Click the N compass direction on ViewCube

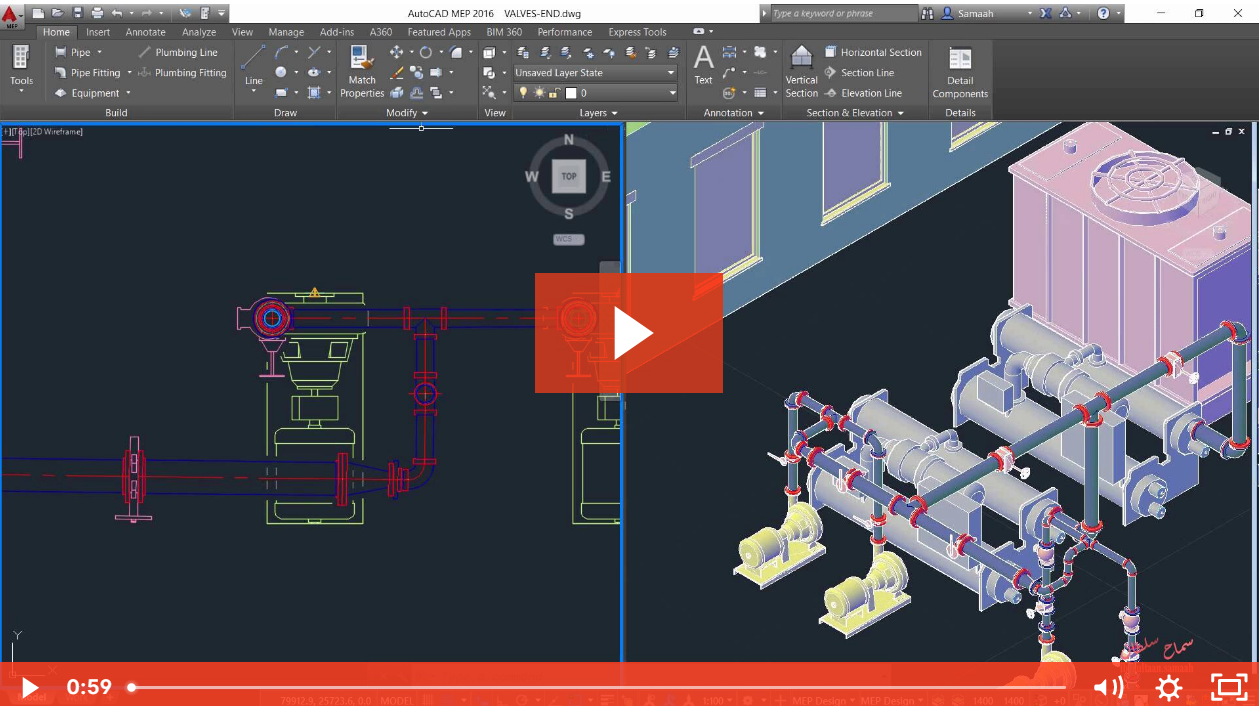569,140
